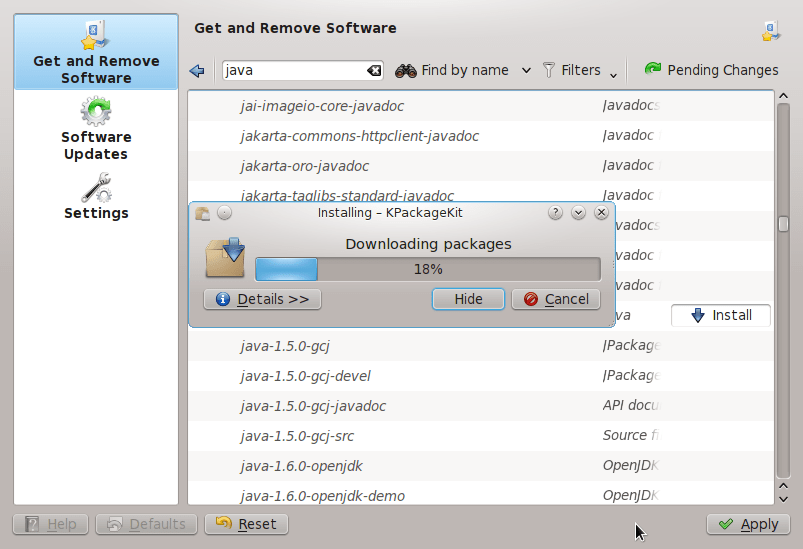Image resolution: width=803 pixels, height=549 pixels.
Task: Click the package icon in header corner
Action: coord(771,31)
